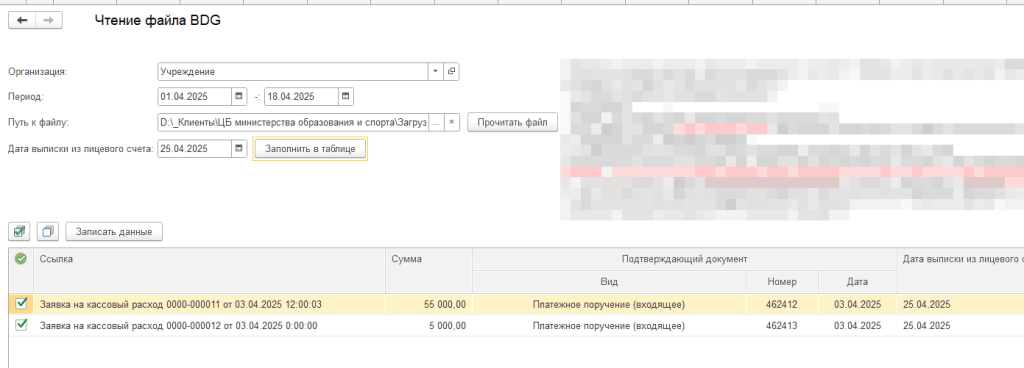Image resolution: width=1024 pixels, height=368 pixels.
Task: Click the Записать данные button
Action: (114, 232)
